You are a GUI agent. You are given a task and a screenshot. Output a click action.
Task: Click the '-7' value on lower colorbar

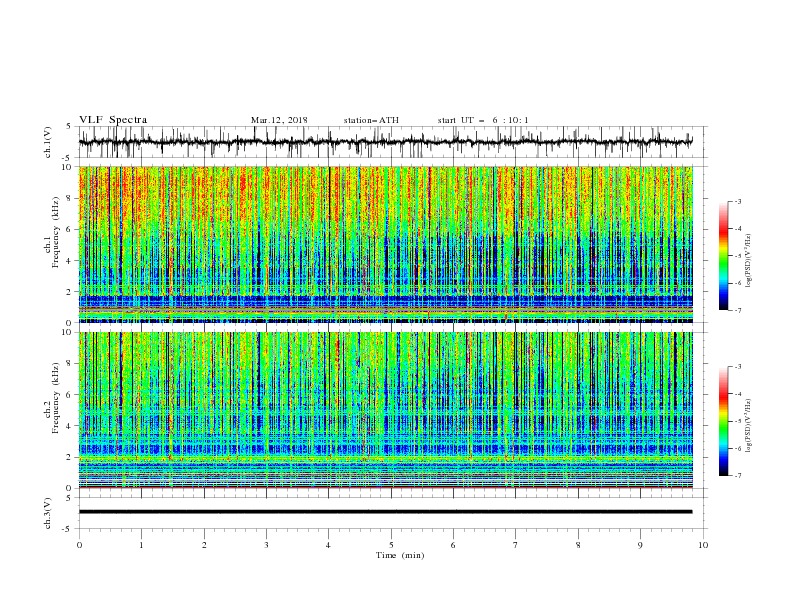[x=737, y=476]
